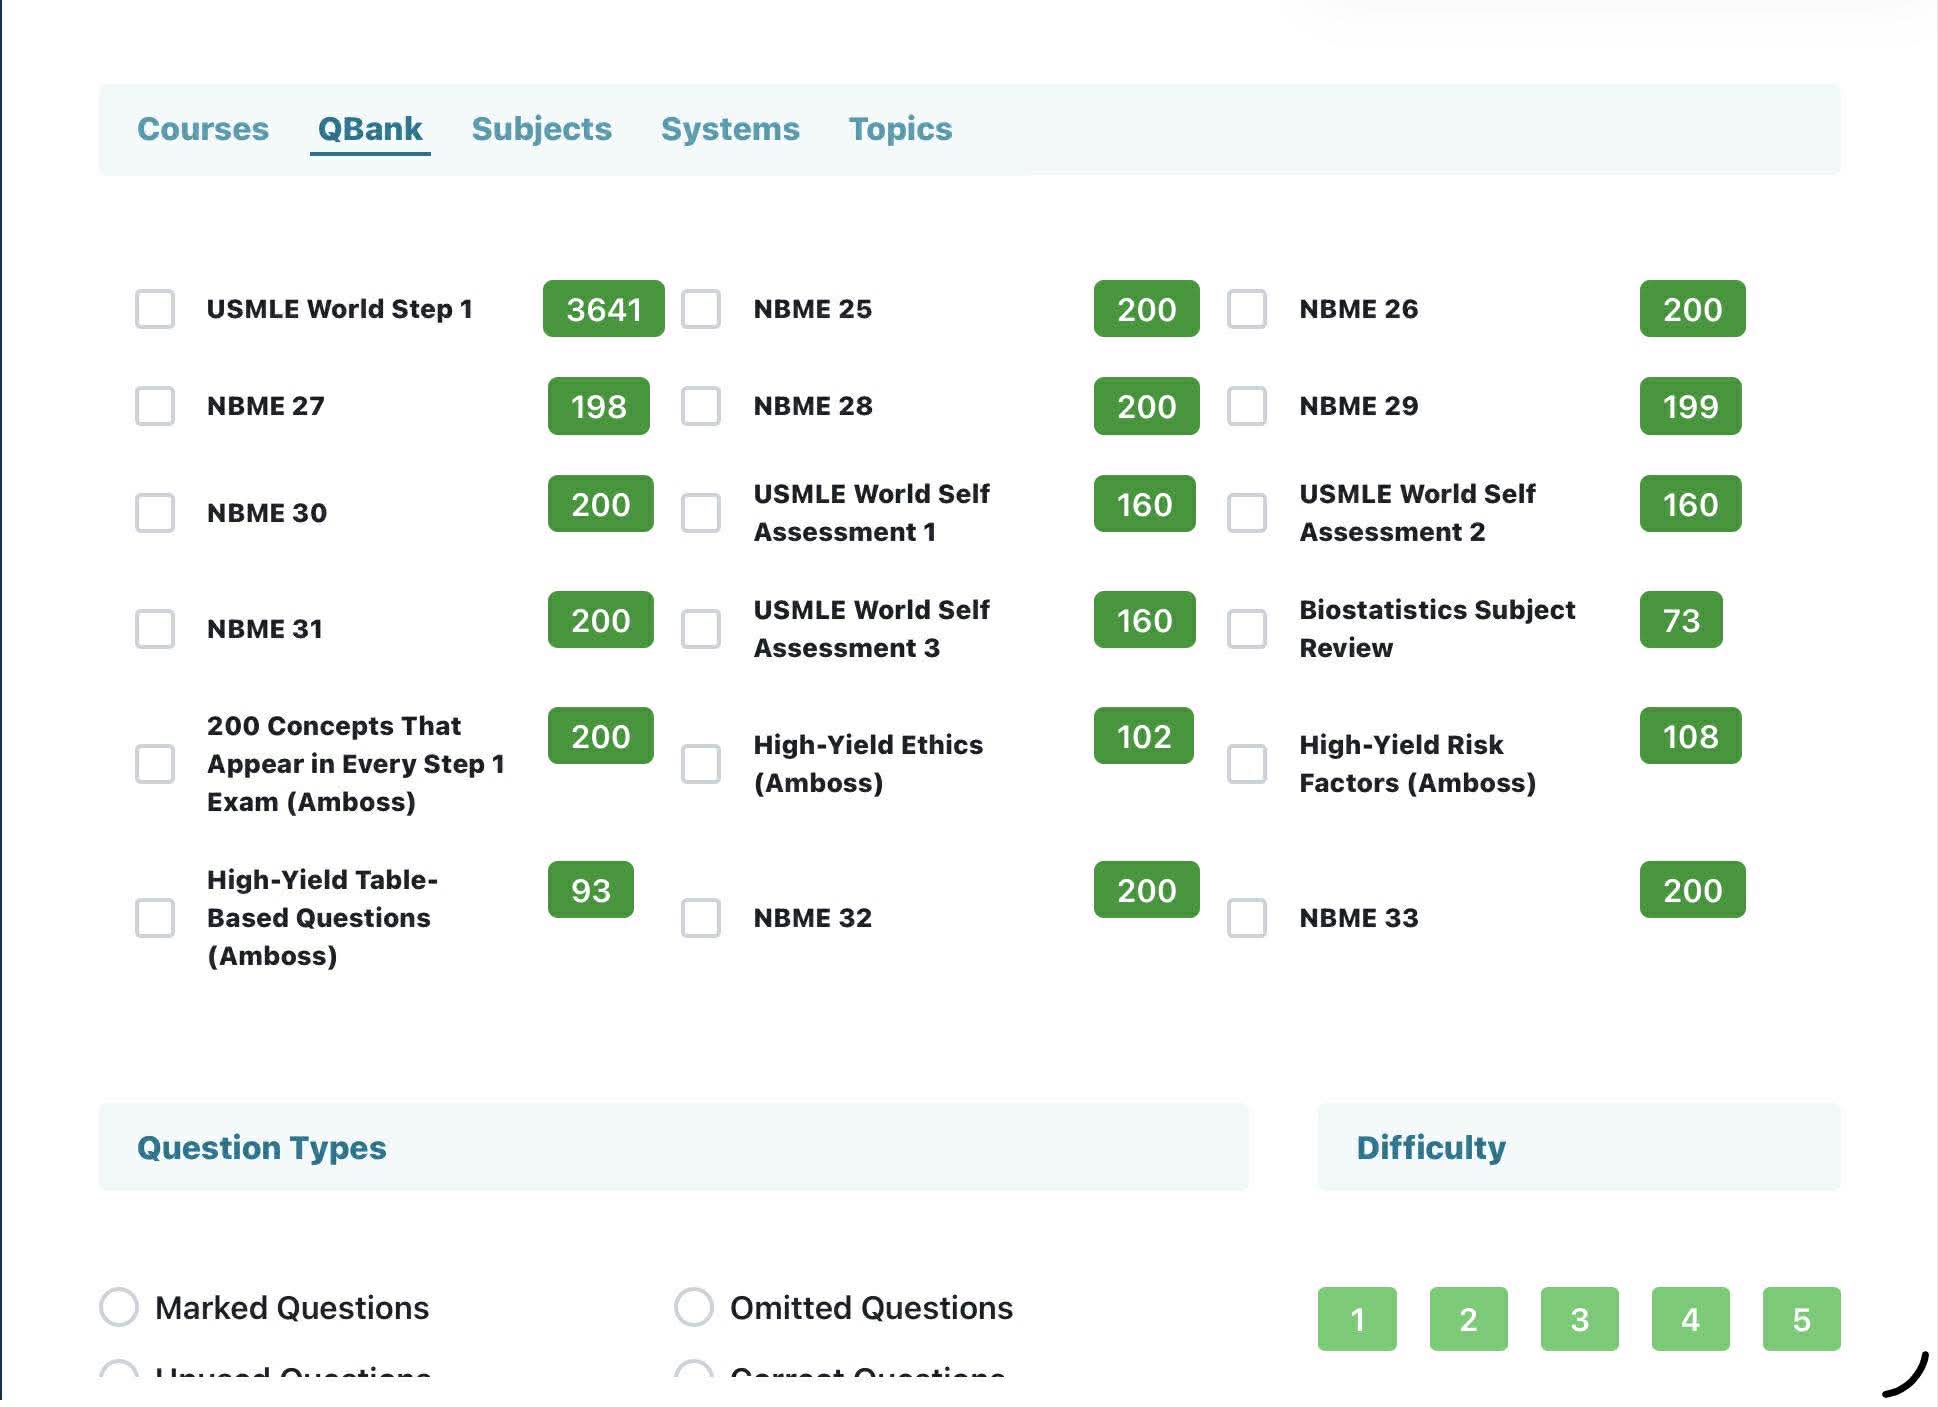This screenshot has width=1938, height=1407.
Task: Click difficulty level 1 button
Action: pos(1357,1319)
